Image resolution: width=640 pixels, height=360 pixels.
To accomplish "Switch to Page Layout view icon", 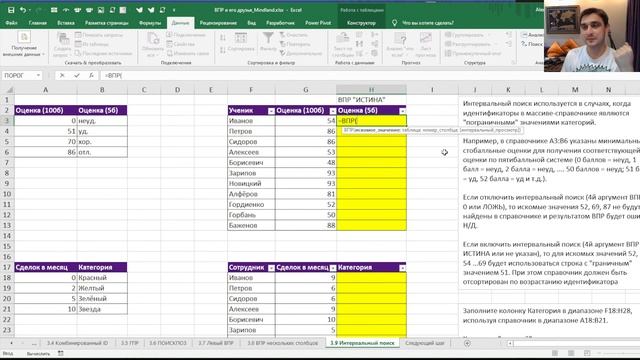I will tap(571, 353).
